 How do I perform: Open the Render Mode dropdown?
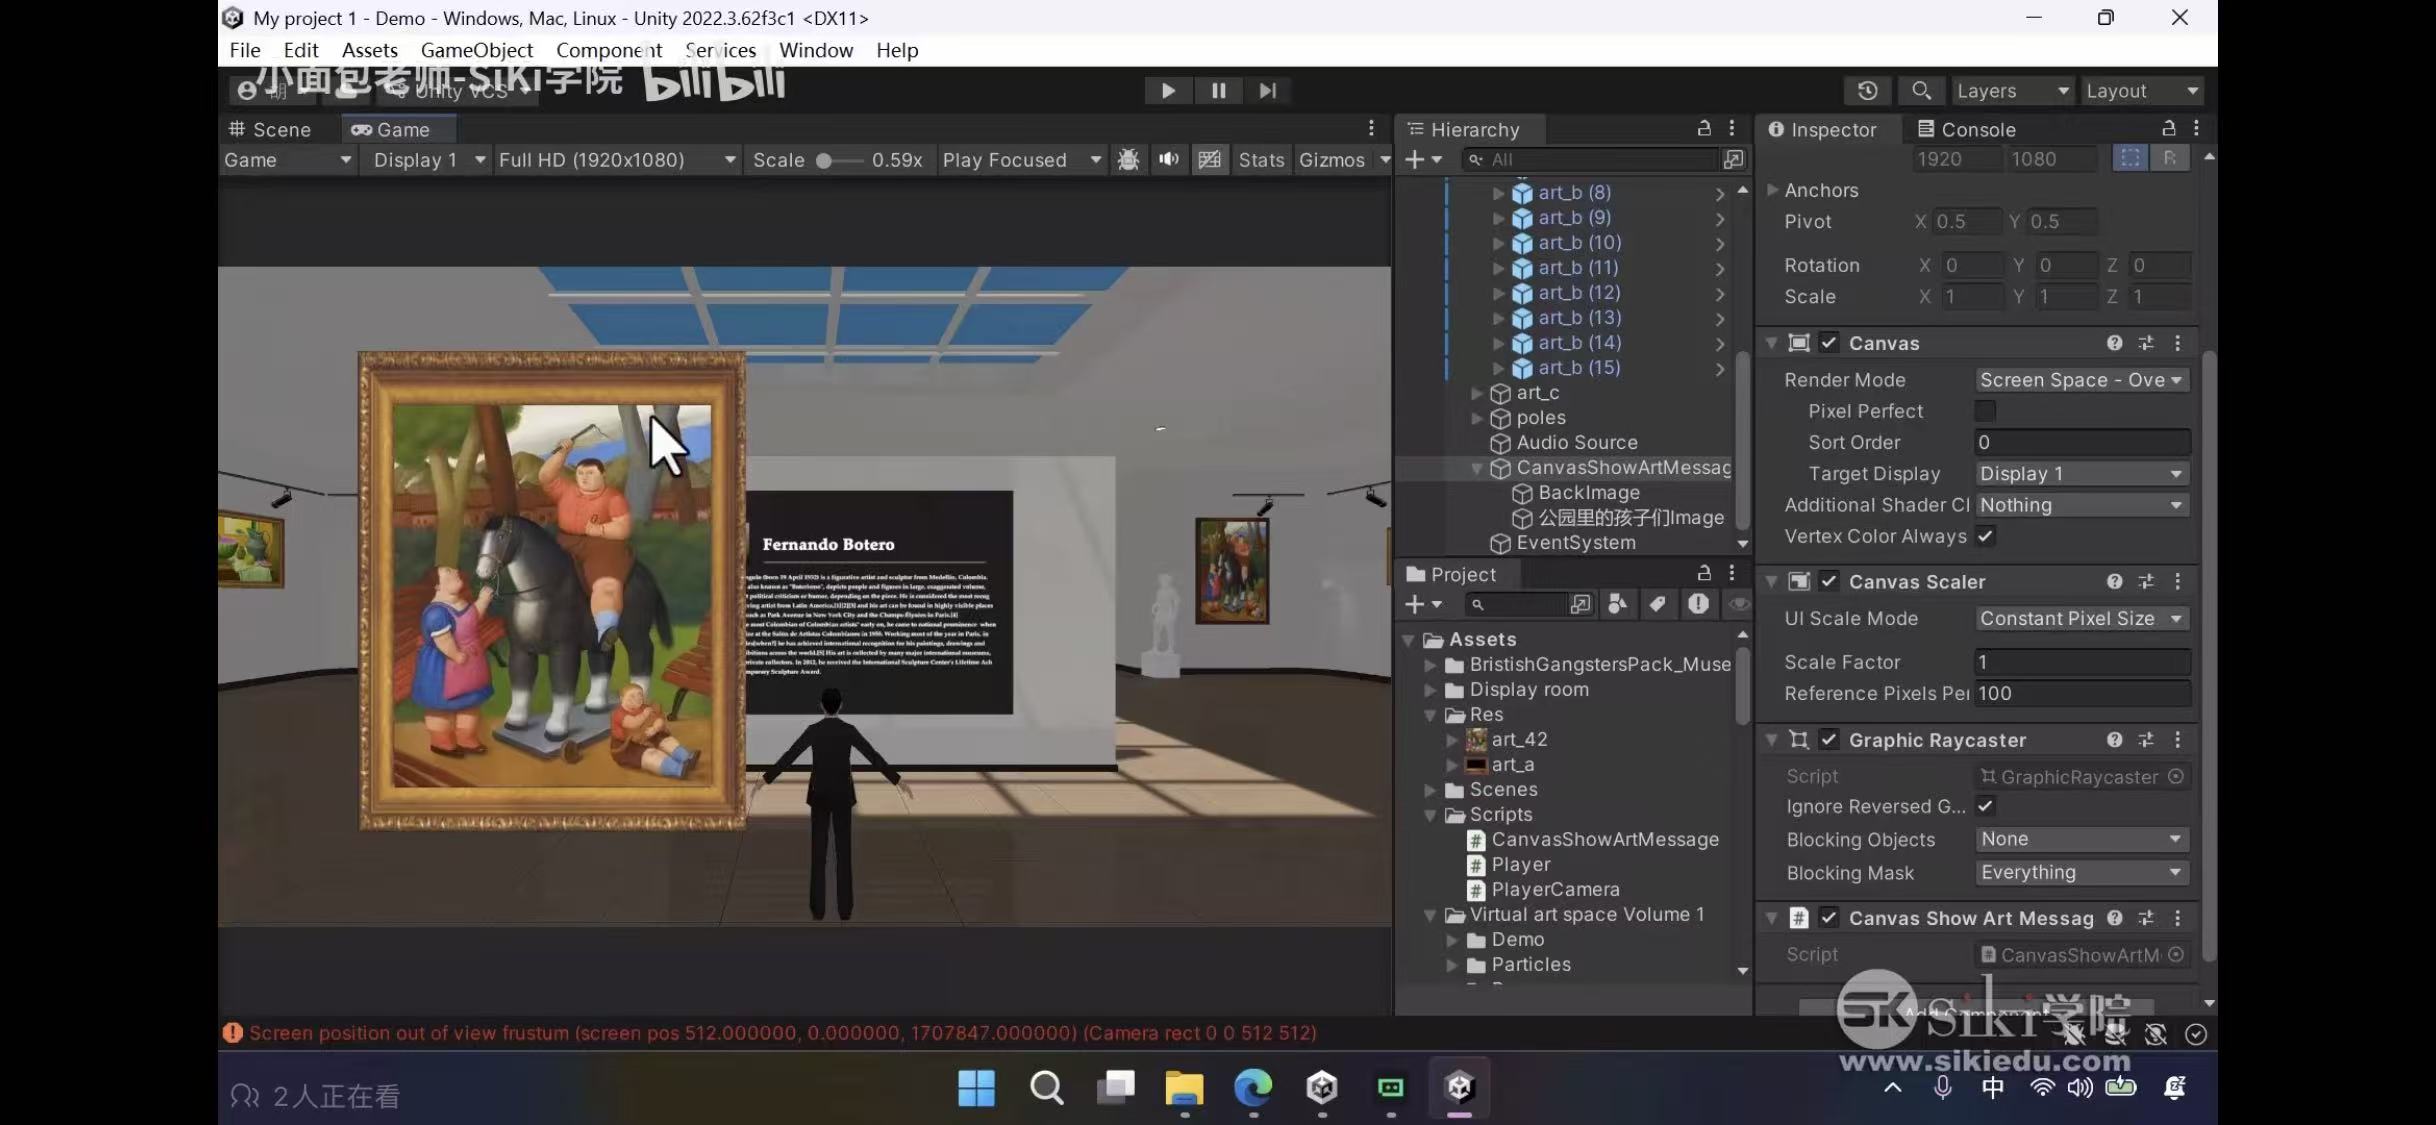[x=2082, y=380]
